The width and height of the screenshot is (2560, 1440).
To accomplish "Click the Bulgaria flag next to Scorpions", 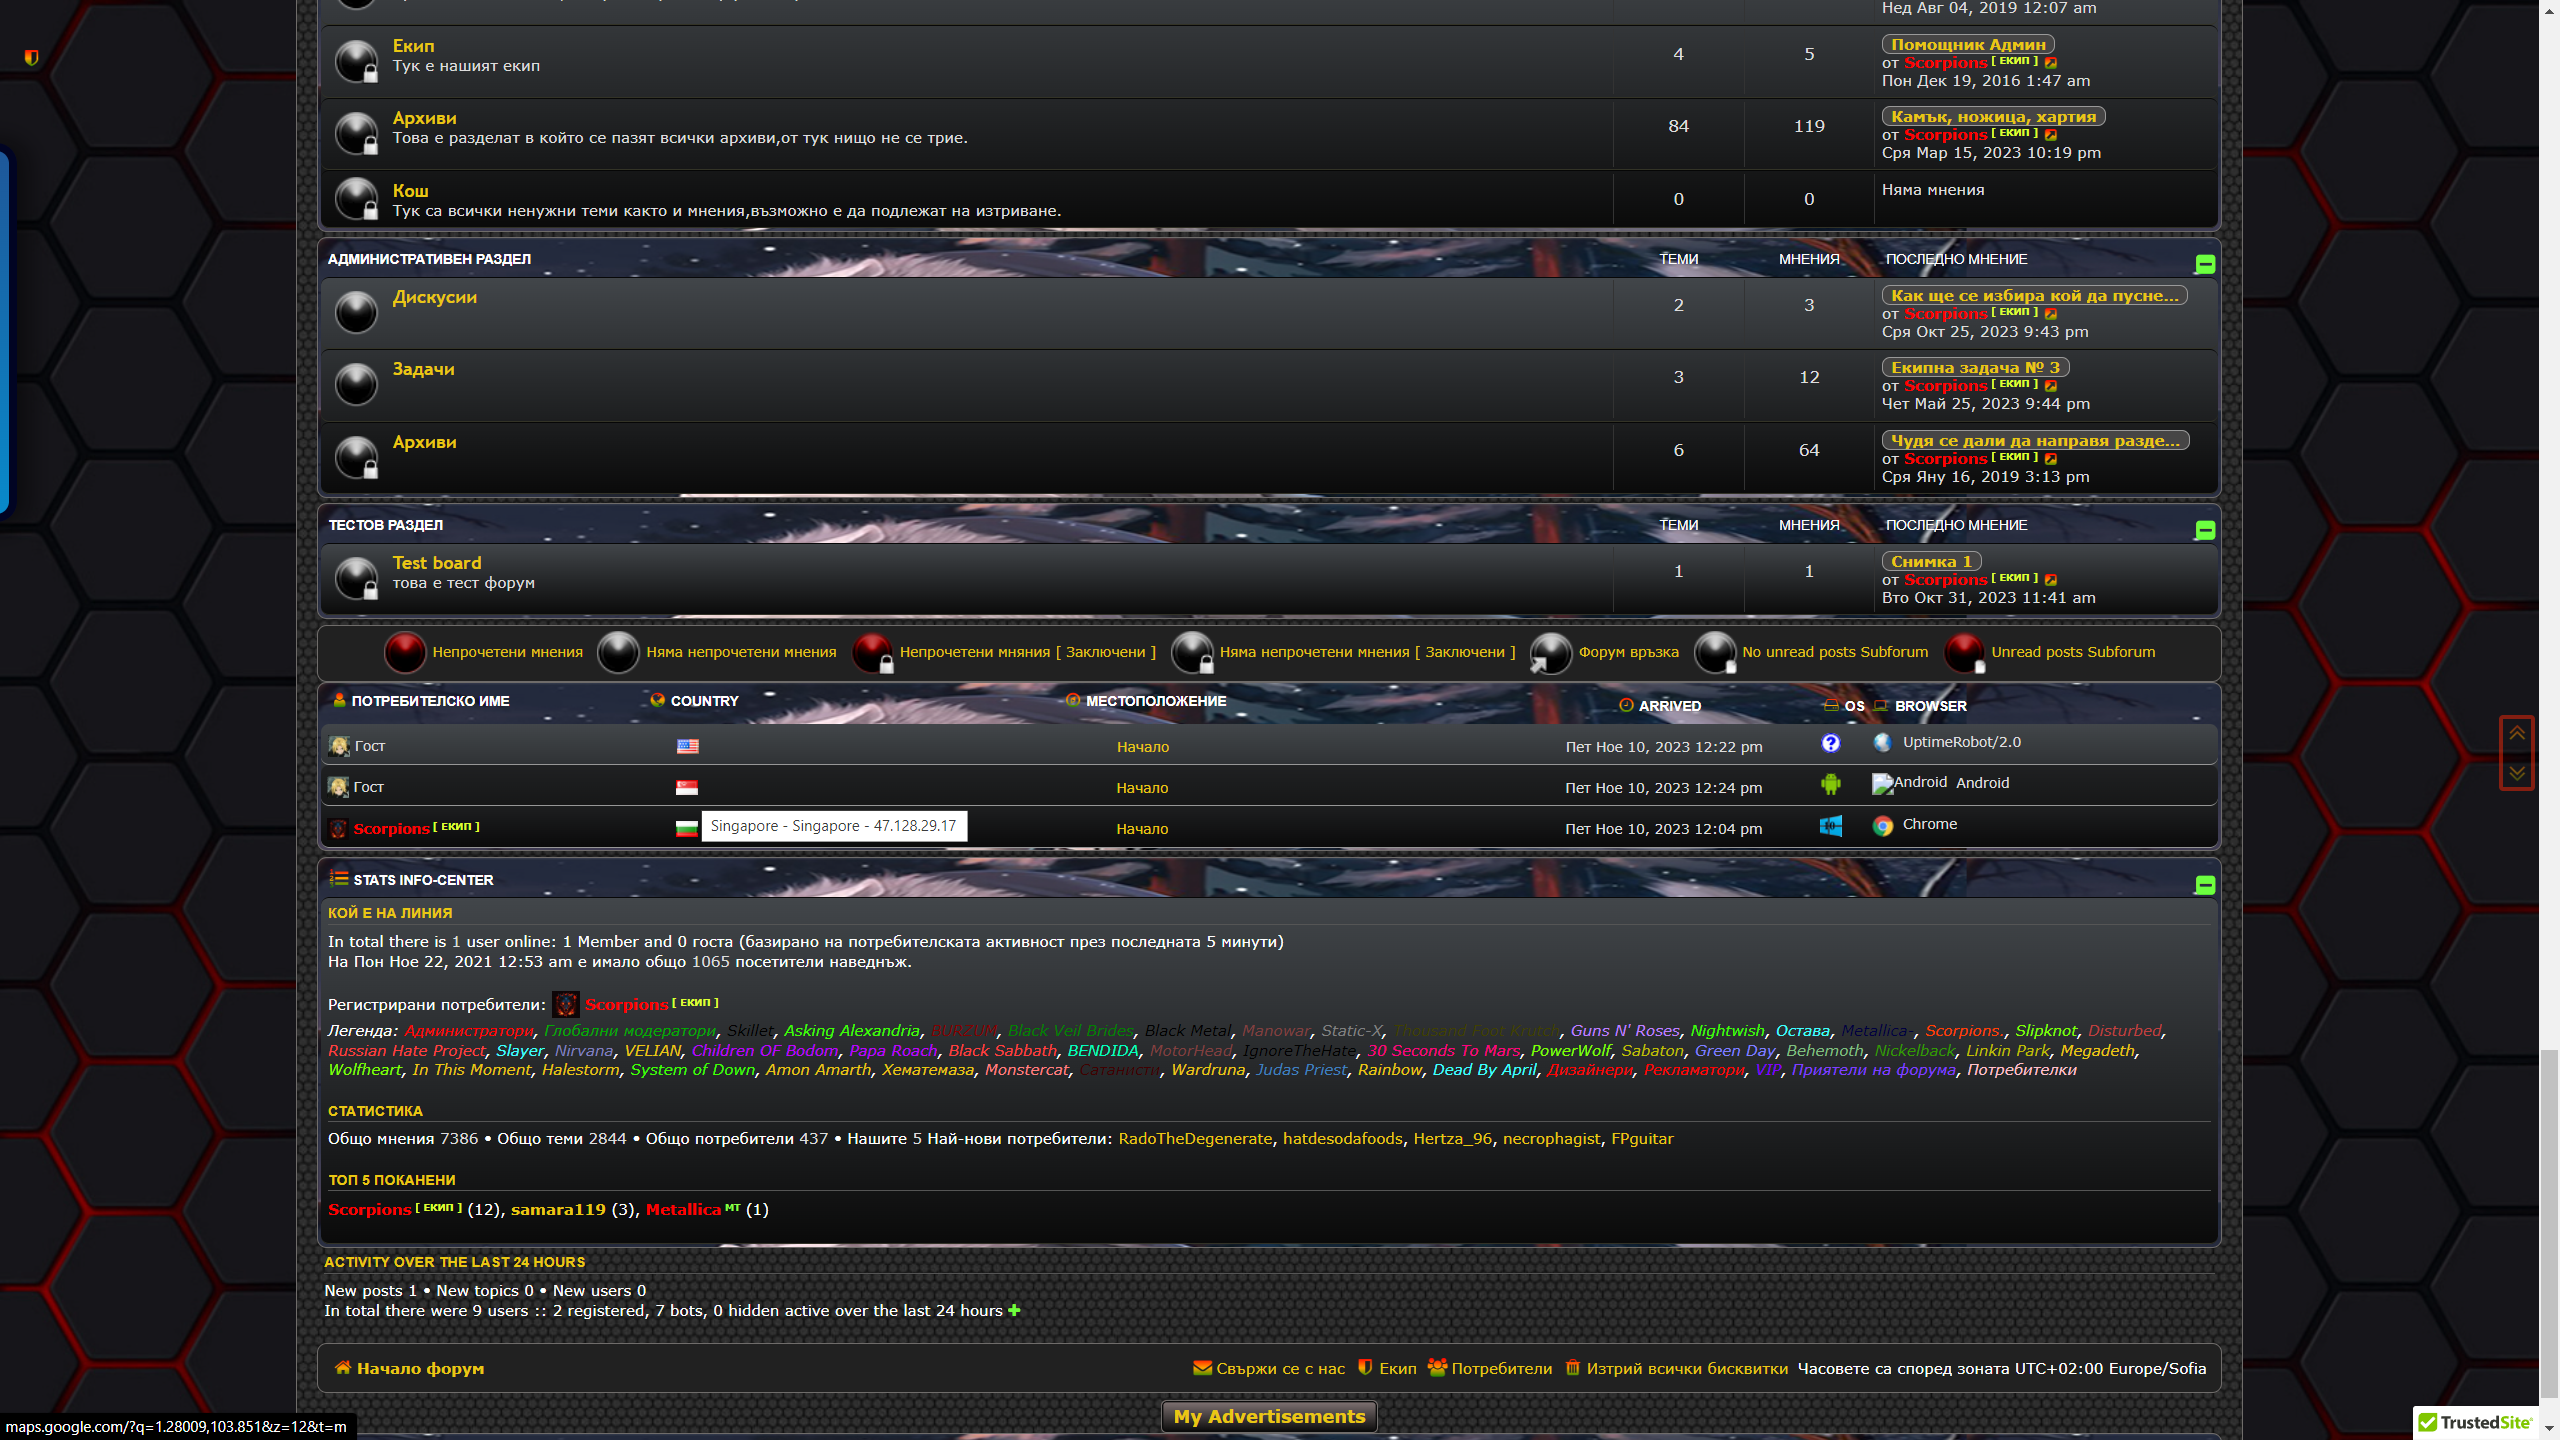I will pyautogui.click(x=686, y=829).
